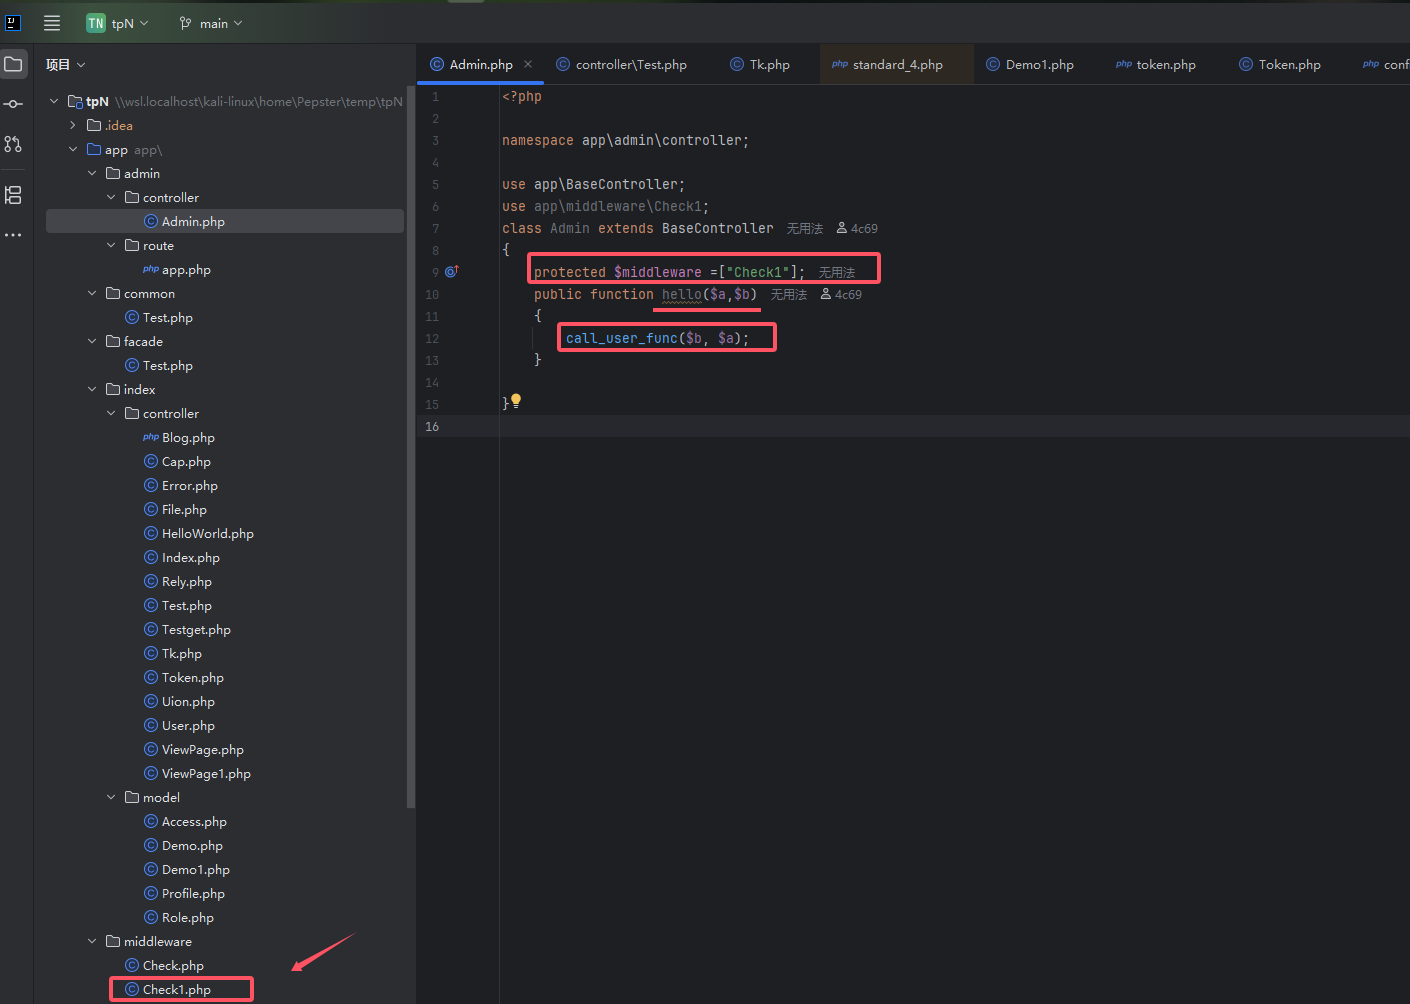
Task: Open the Project tool window folder icon
Action: click(14, 65)
